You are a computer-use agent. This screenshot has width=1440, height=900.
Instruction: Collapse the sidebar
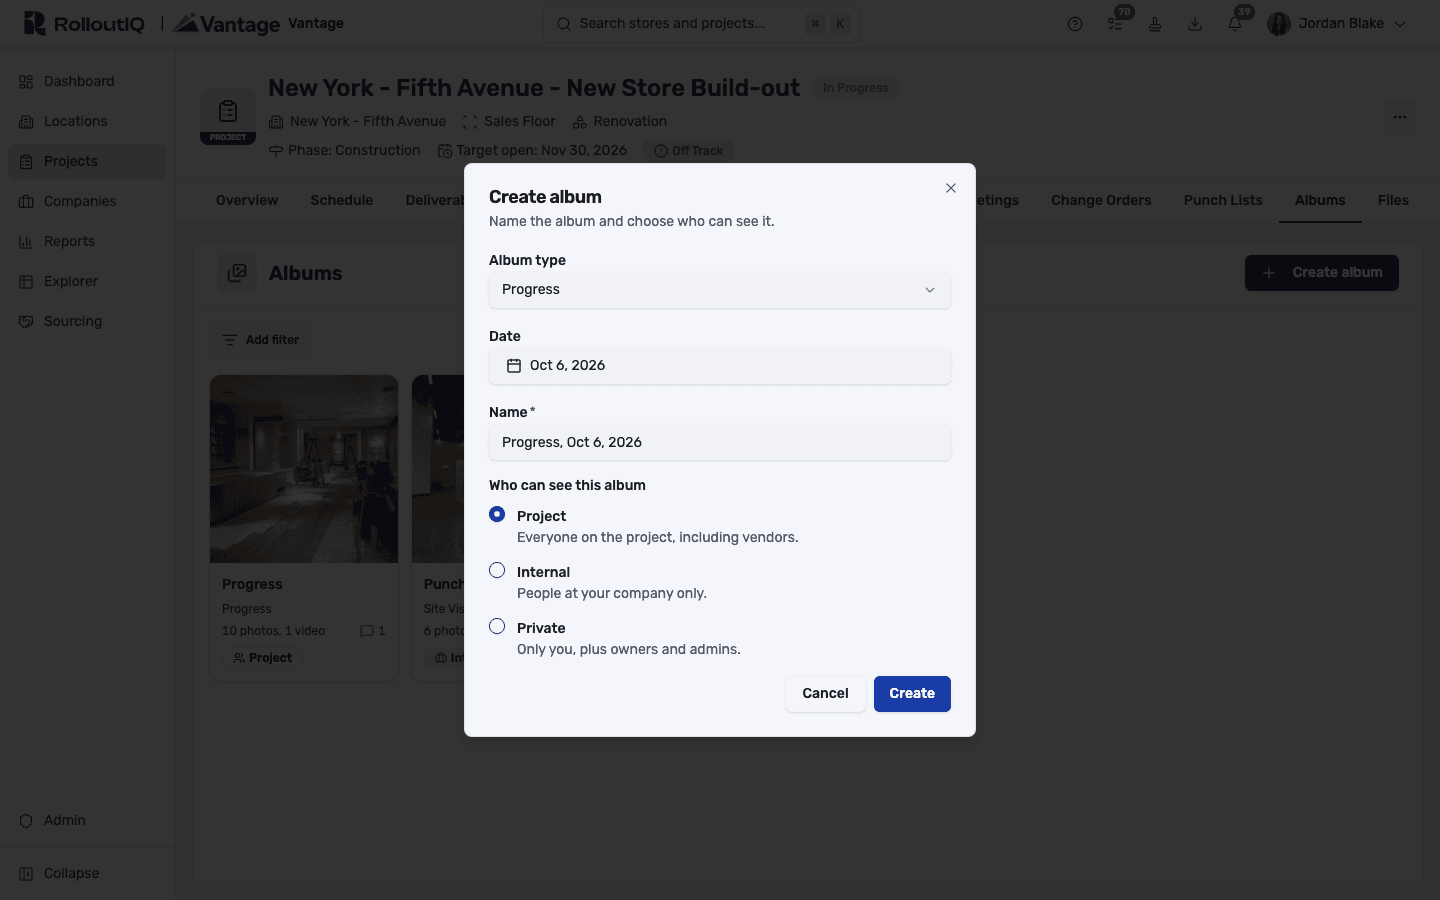88,874
